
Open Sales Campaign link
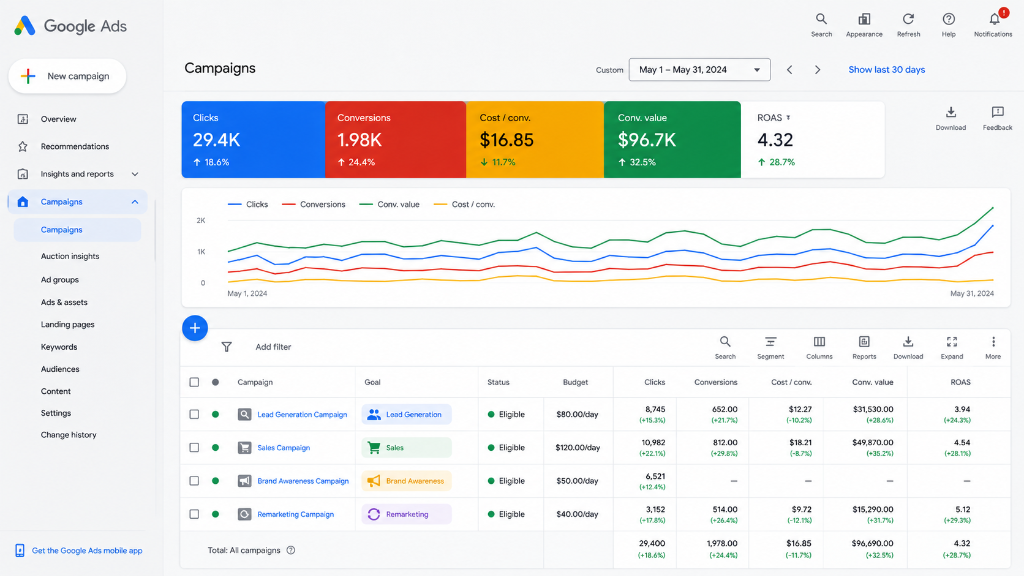[283, 448]
